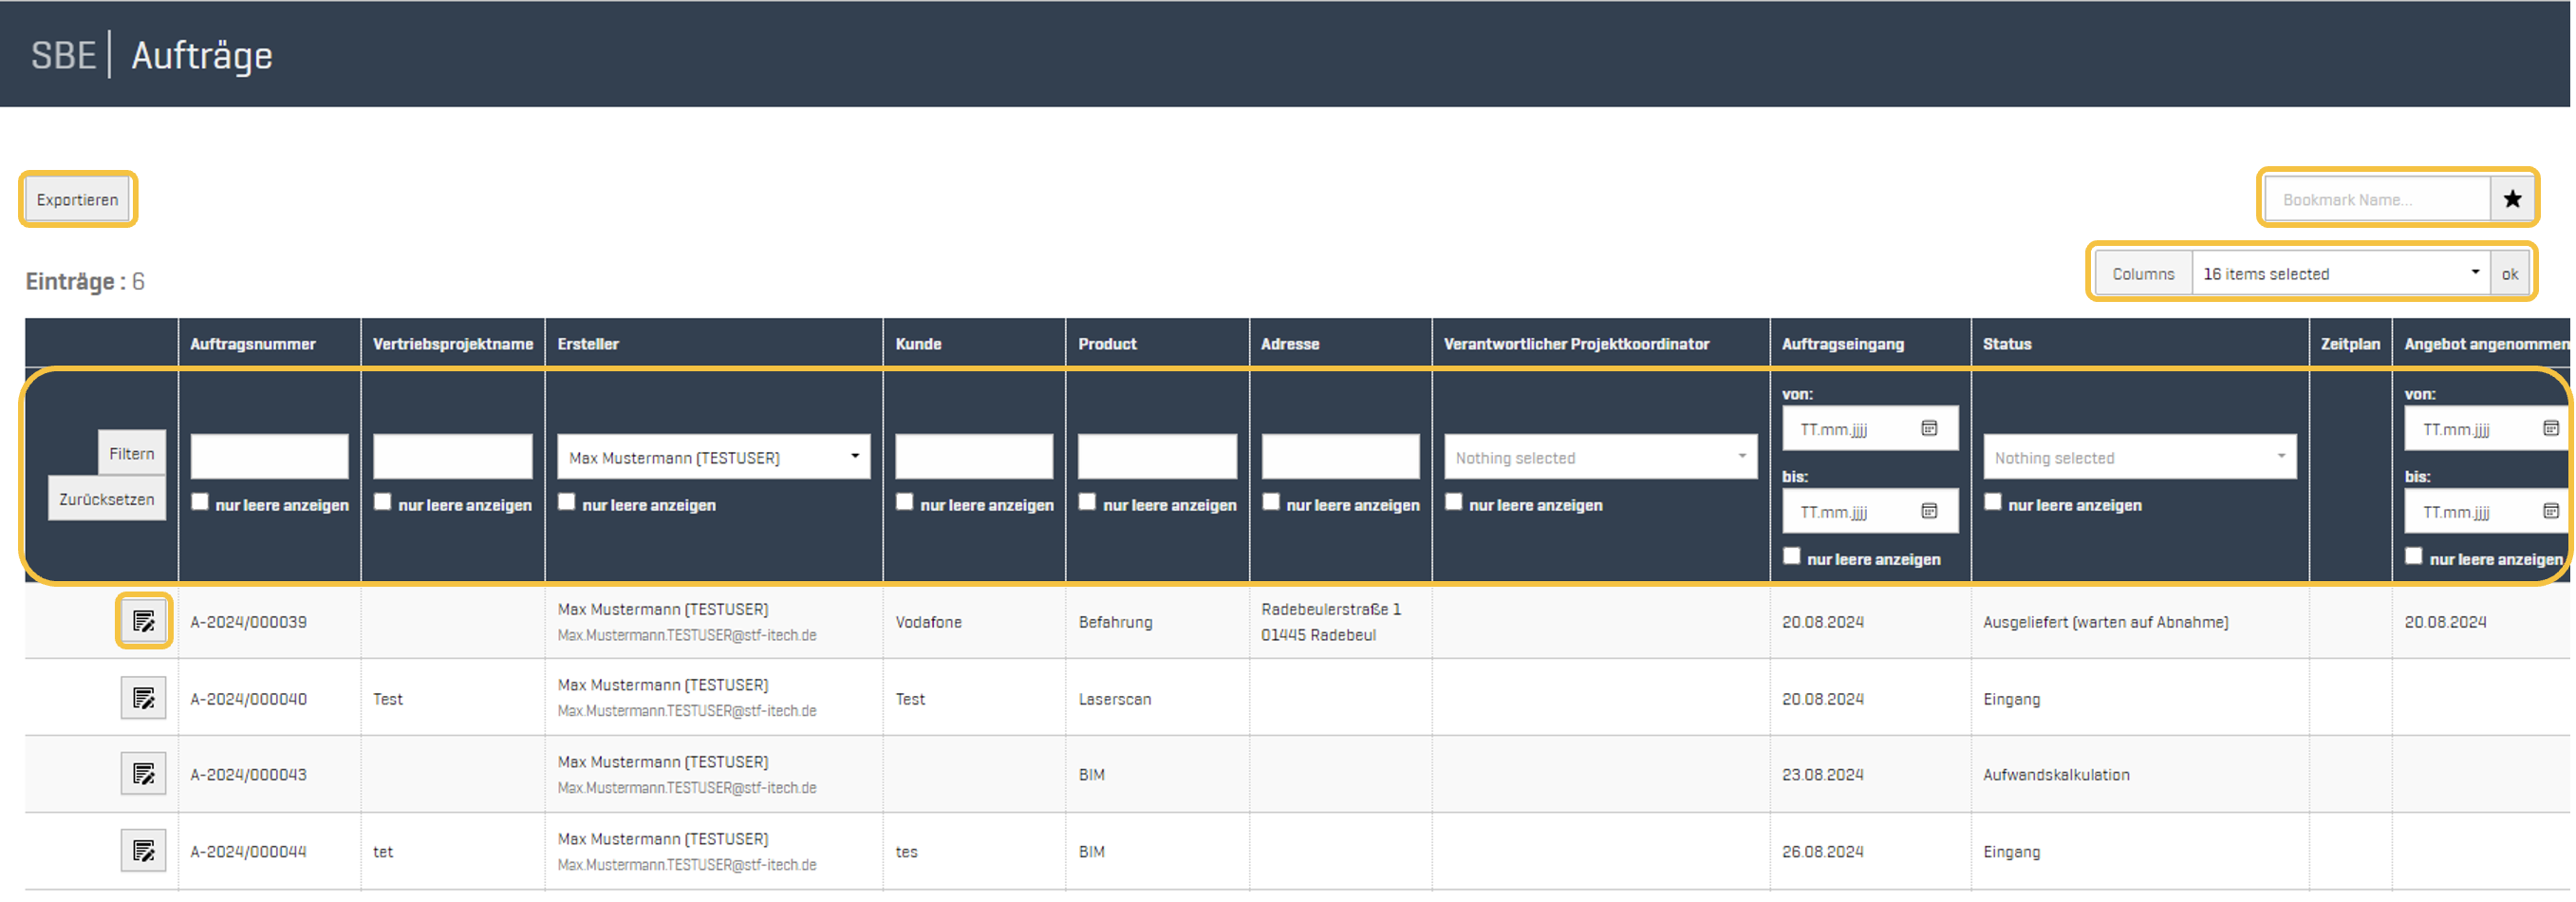
Task: Open edit icon for order A-2024/000040
Action: (143, 698)
